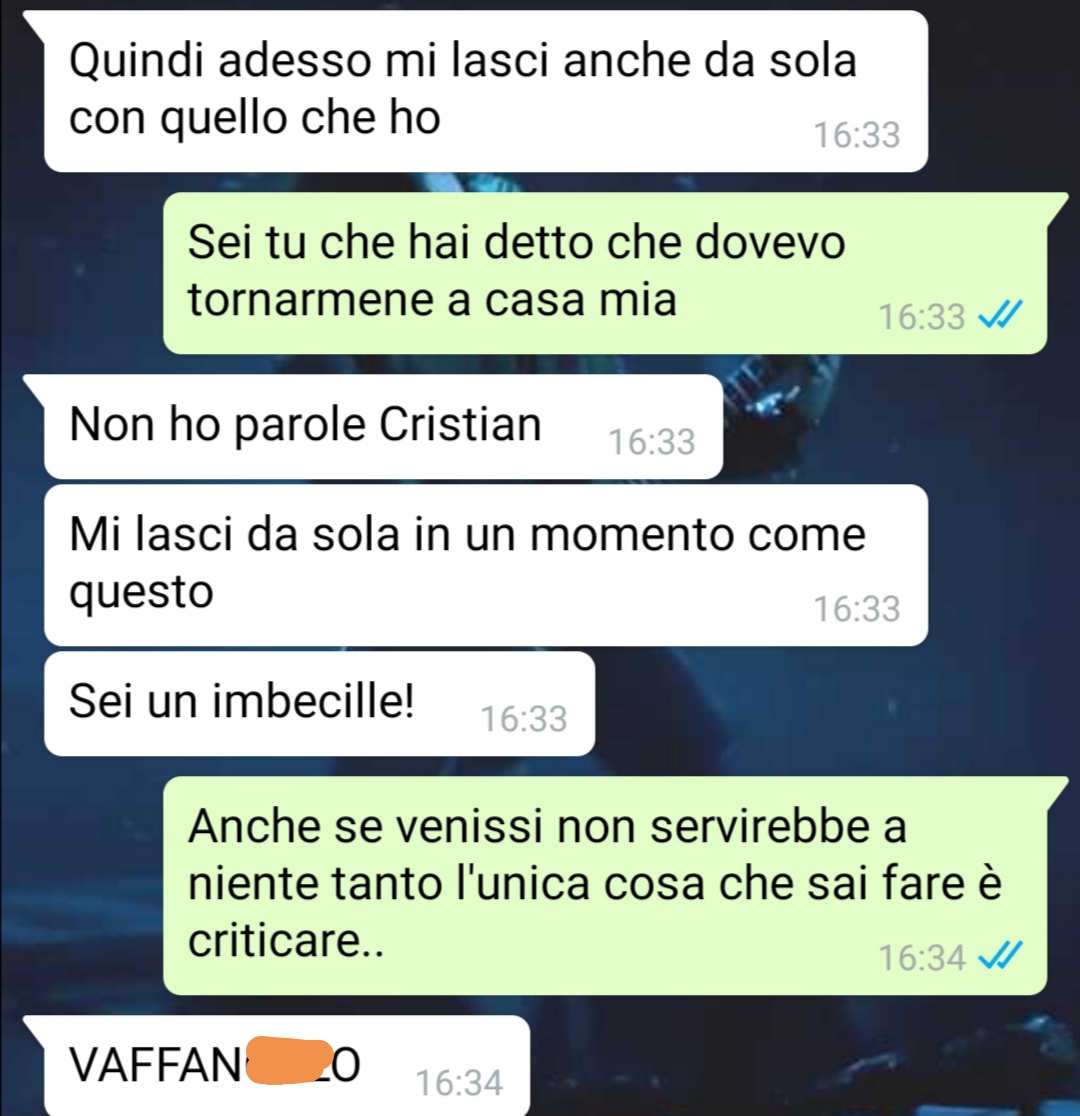The image size is (1080, 1116).
Task: Select the "Sei tu che hai detto" outgoing message
Action: 605,273
